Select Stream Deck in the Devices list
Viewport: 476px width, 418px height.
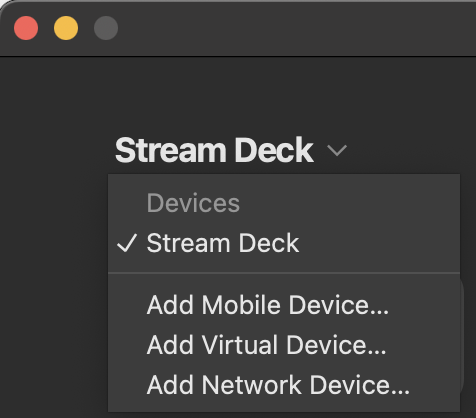(x=284, y=243)
